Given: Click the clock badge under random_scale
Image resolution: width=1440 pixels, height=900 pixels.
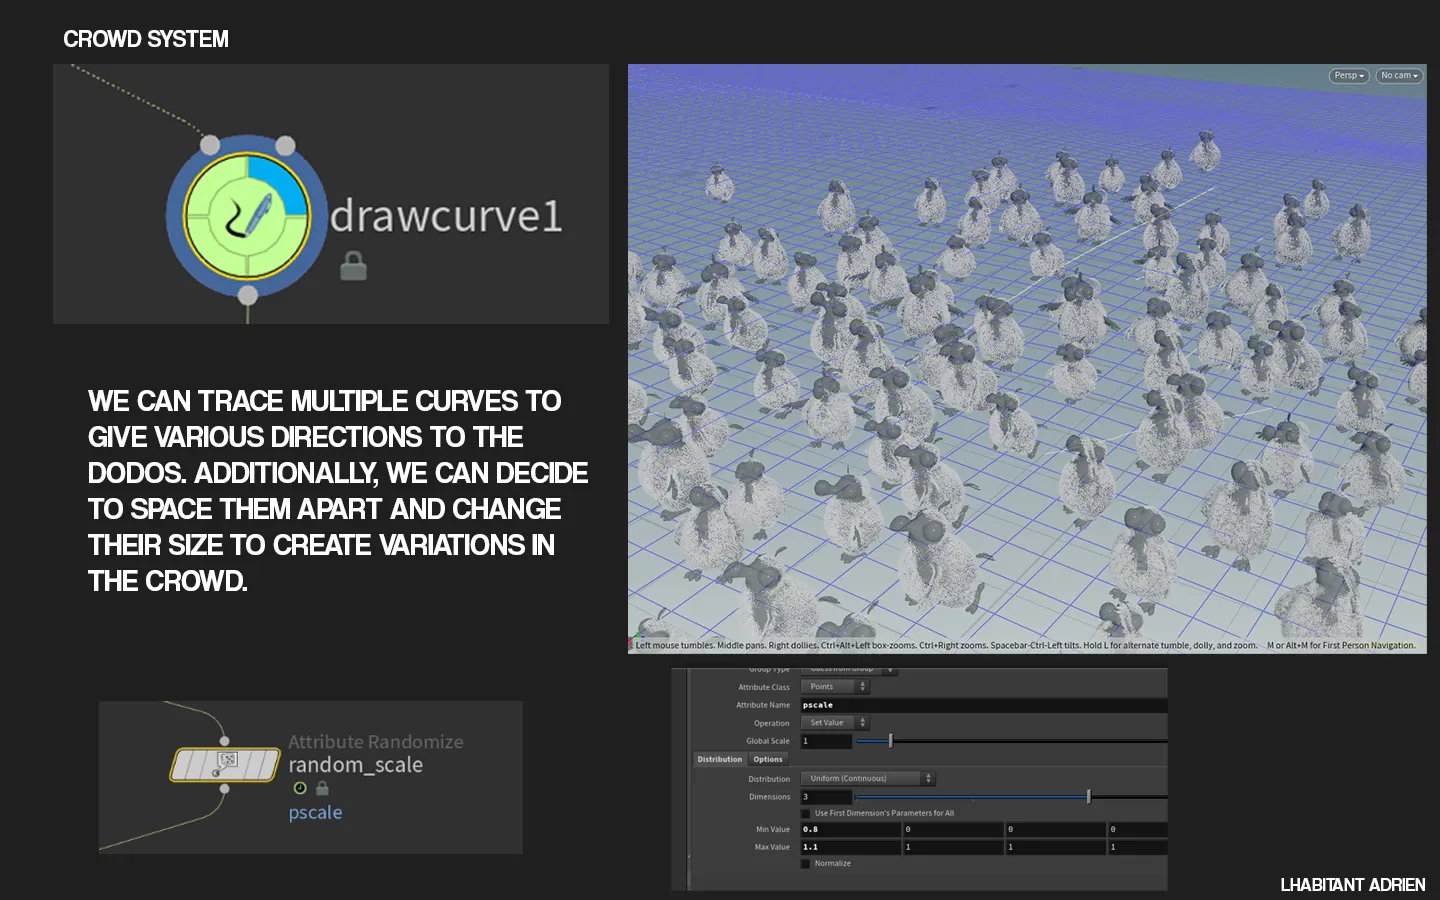Looking at the screenshot, I should tap(299, 788).
